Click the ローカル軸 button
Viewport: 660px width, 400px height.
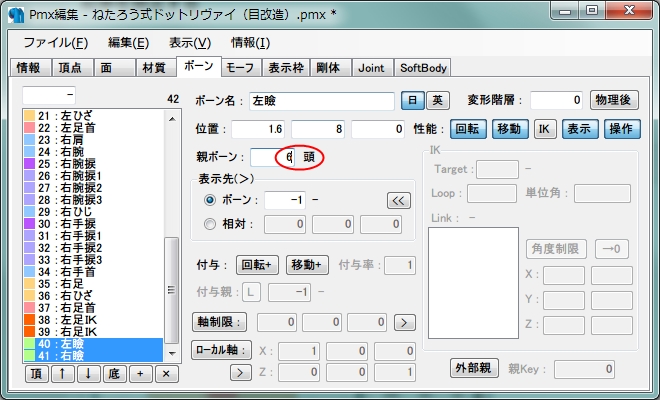pos(221,350)
